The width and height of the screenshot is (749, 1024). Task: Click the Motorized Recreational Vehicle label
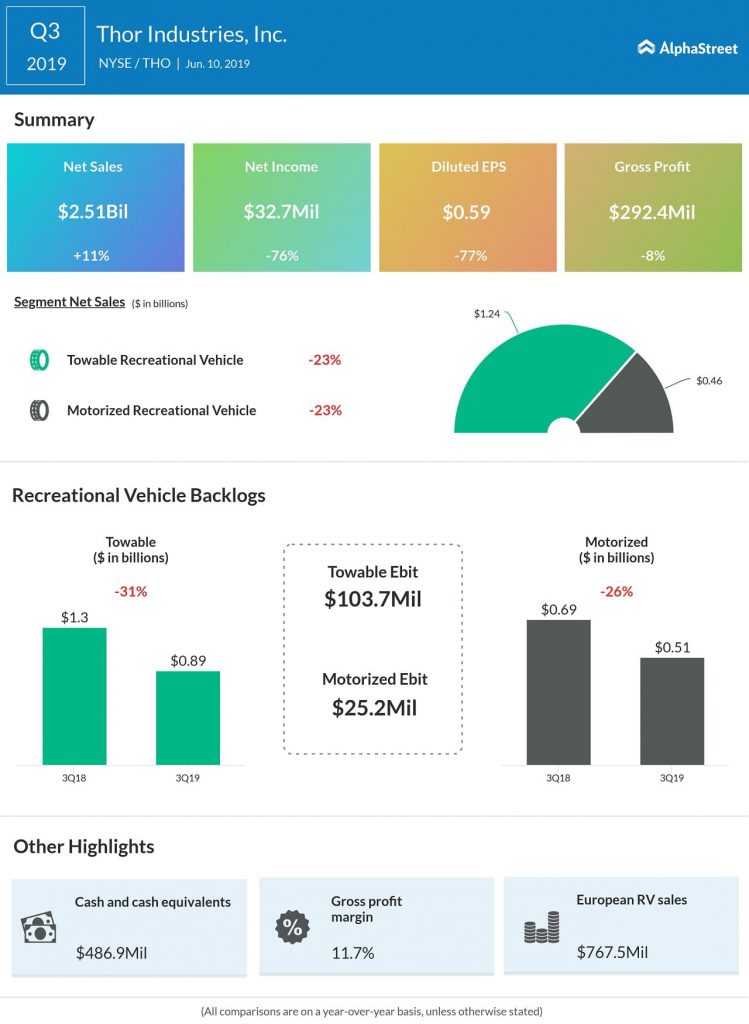(x=161, y=410)
